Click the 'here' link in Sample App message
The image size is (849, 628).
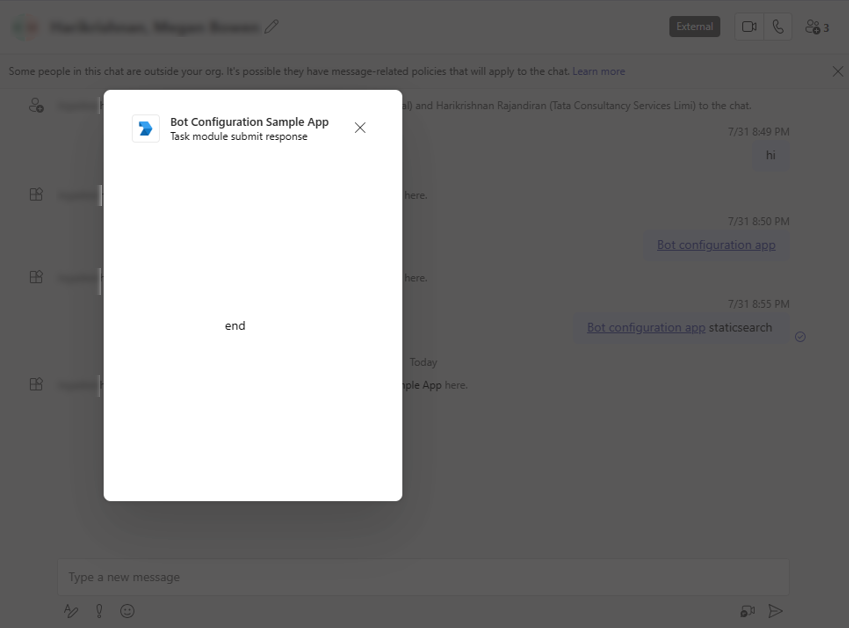click(455, 385)
